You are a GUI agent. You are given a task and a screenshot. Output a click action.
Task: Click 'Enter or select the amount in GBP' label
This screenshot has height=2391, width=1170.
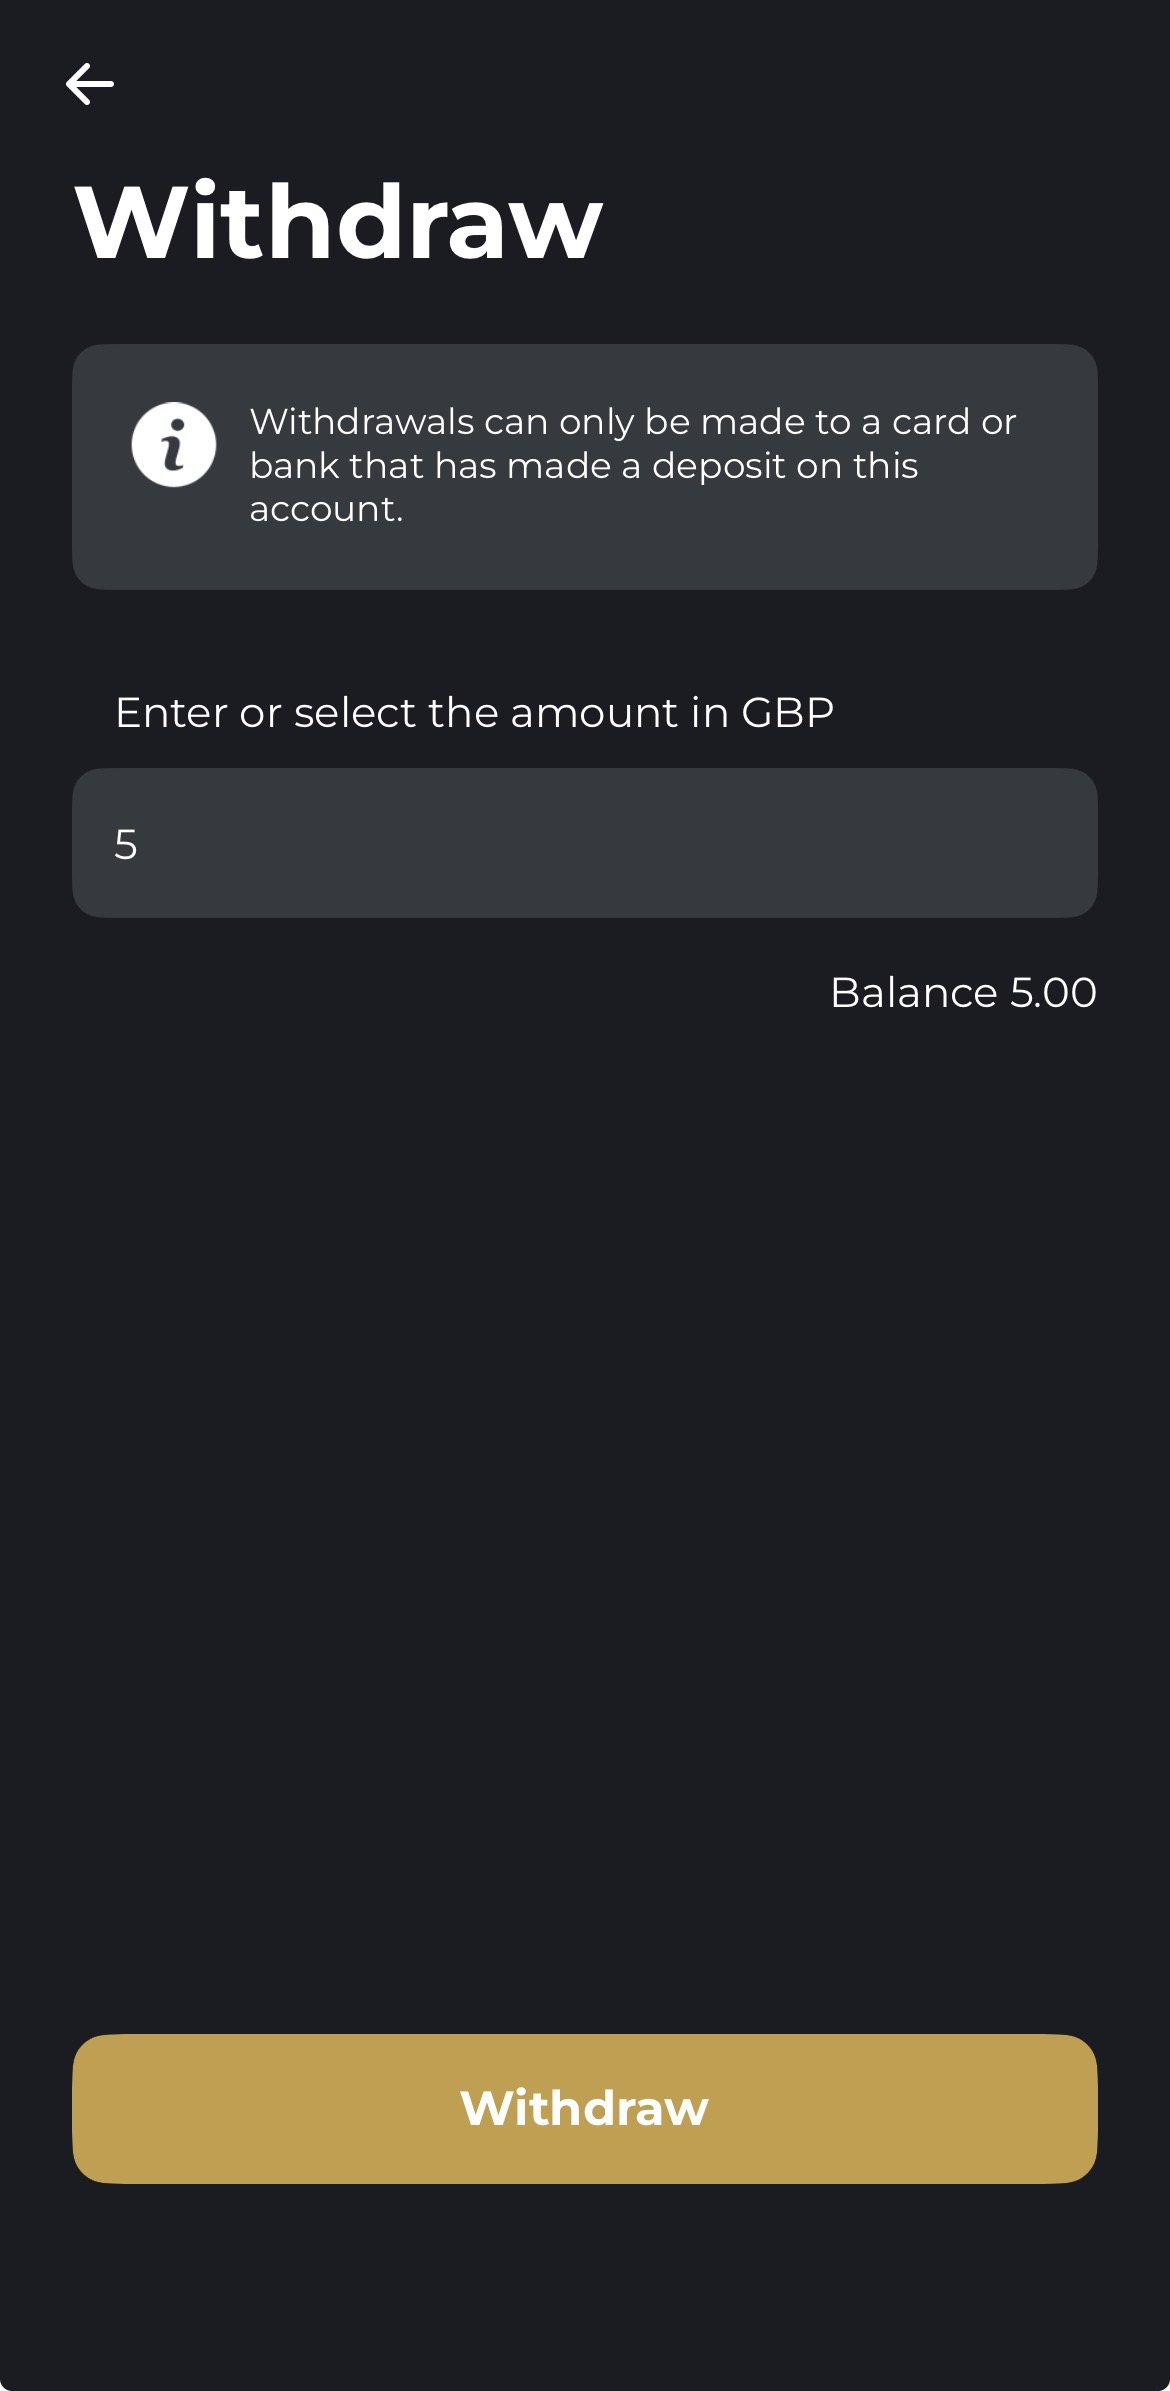tap(475, 712)
